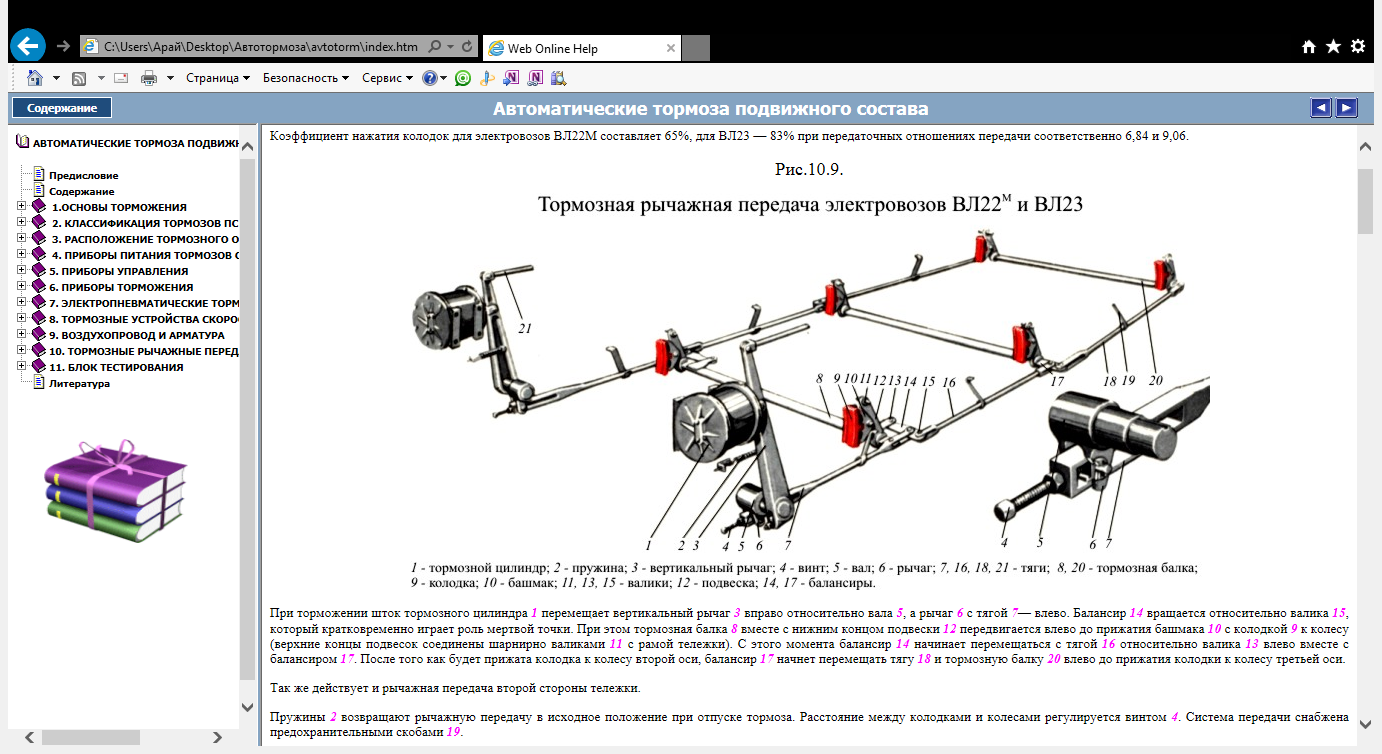Click the next topic right arrow button

tap(1347, 108)
